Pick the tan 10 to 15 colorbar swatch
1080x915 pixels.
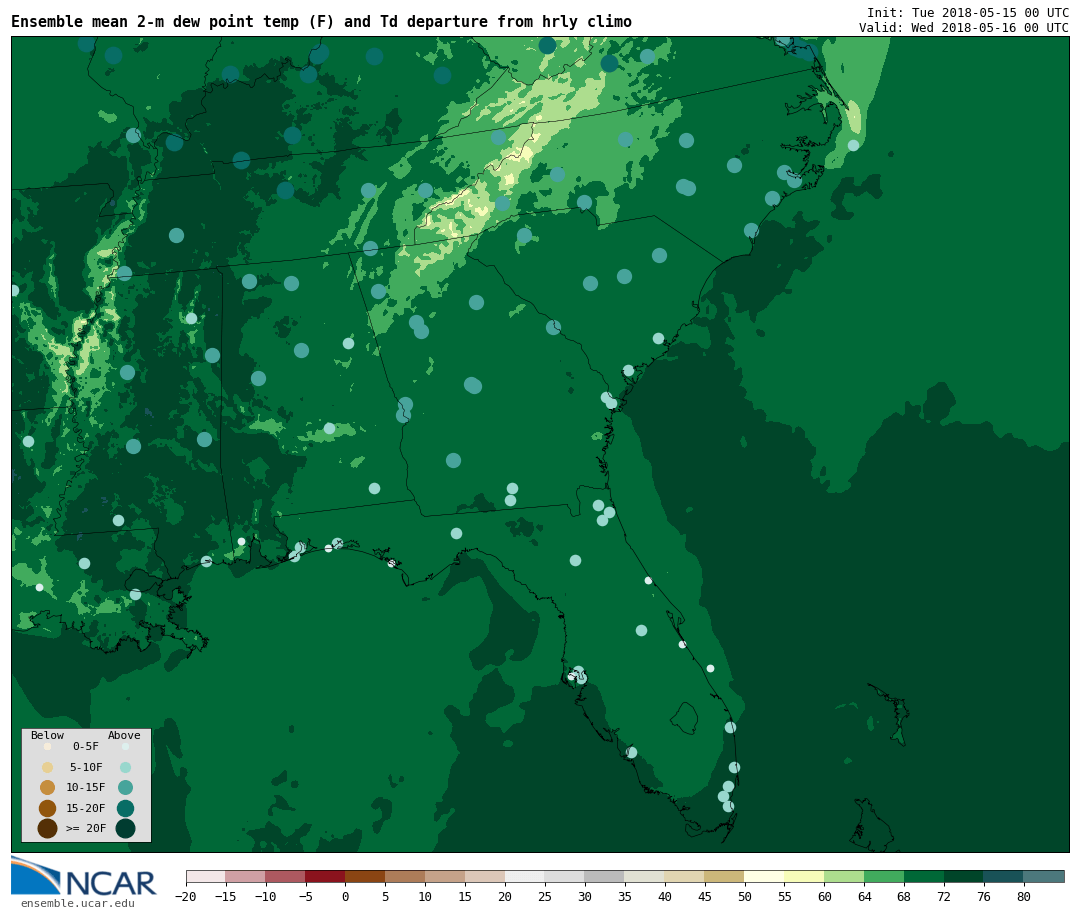click(445, 876)
